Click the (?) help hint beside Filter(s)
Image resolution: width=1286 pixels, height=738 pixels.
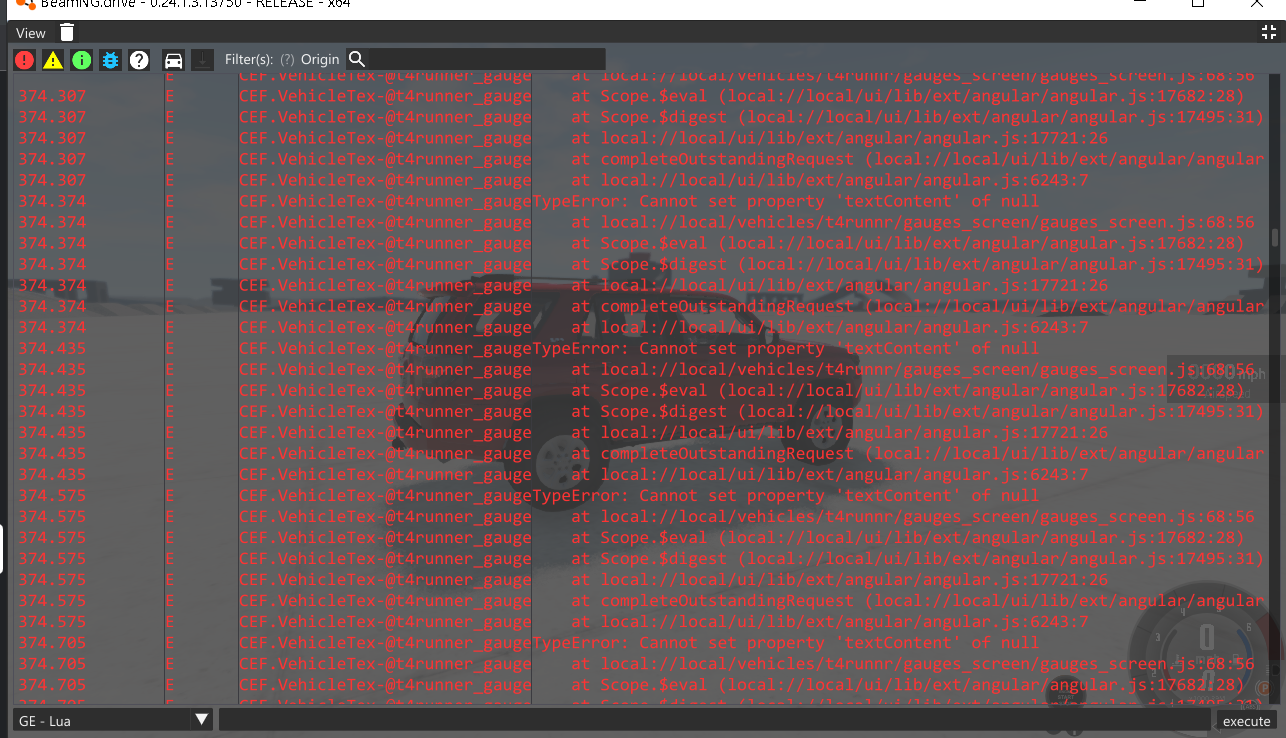pyautogui.click(x=287, y=60)
